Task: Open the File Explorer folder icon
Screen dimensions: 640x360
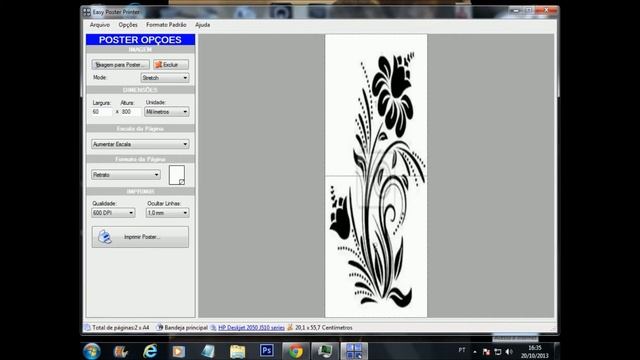Action: click(237, 351)
